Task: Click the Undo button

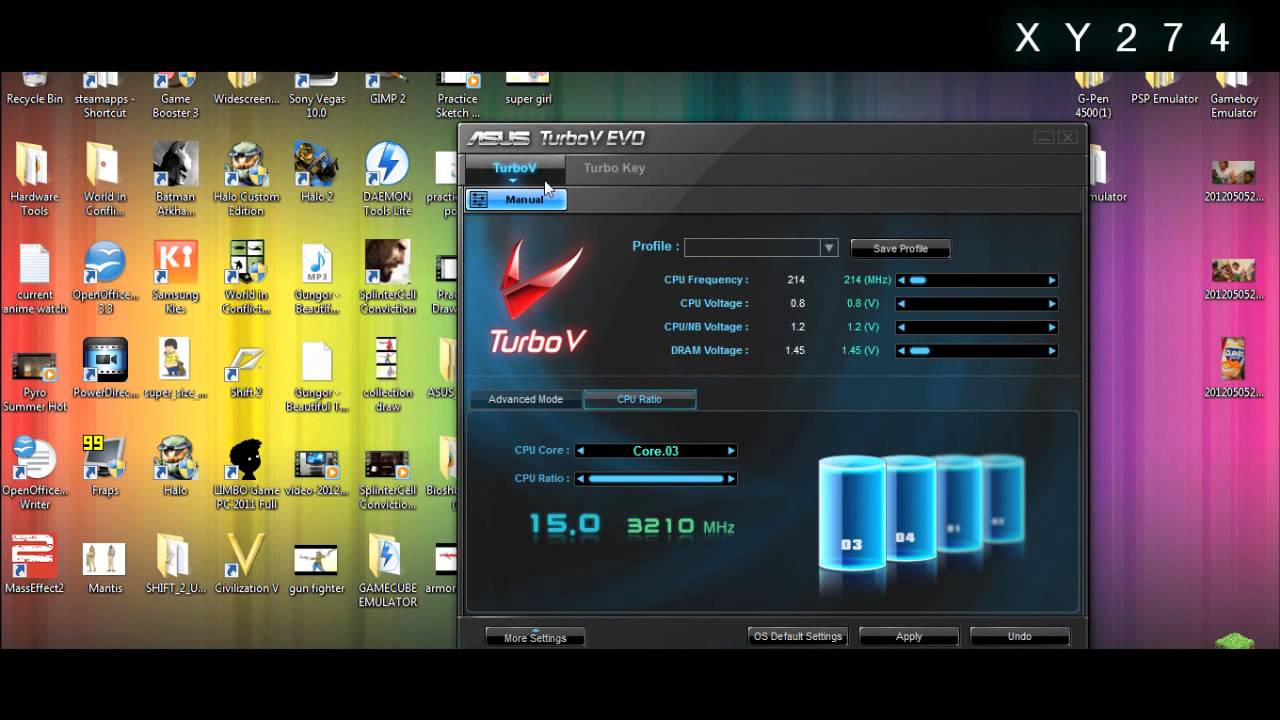Action: pyautogui.click(x=1019, y=636)
